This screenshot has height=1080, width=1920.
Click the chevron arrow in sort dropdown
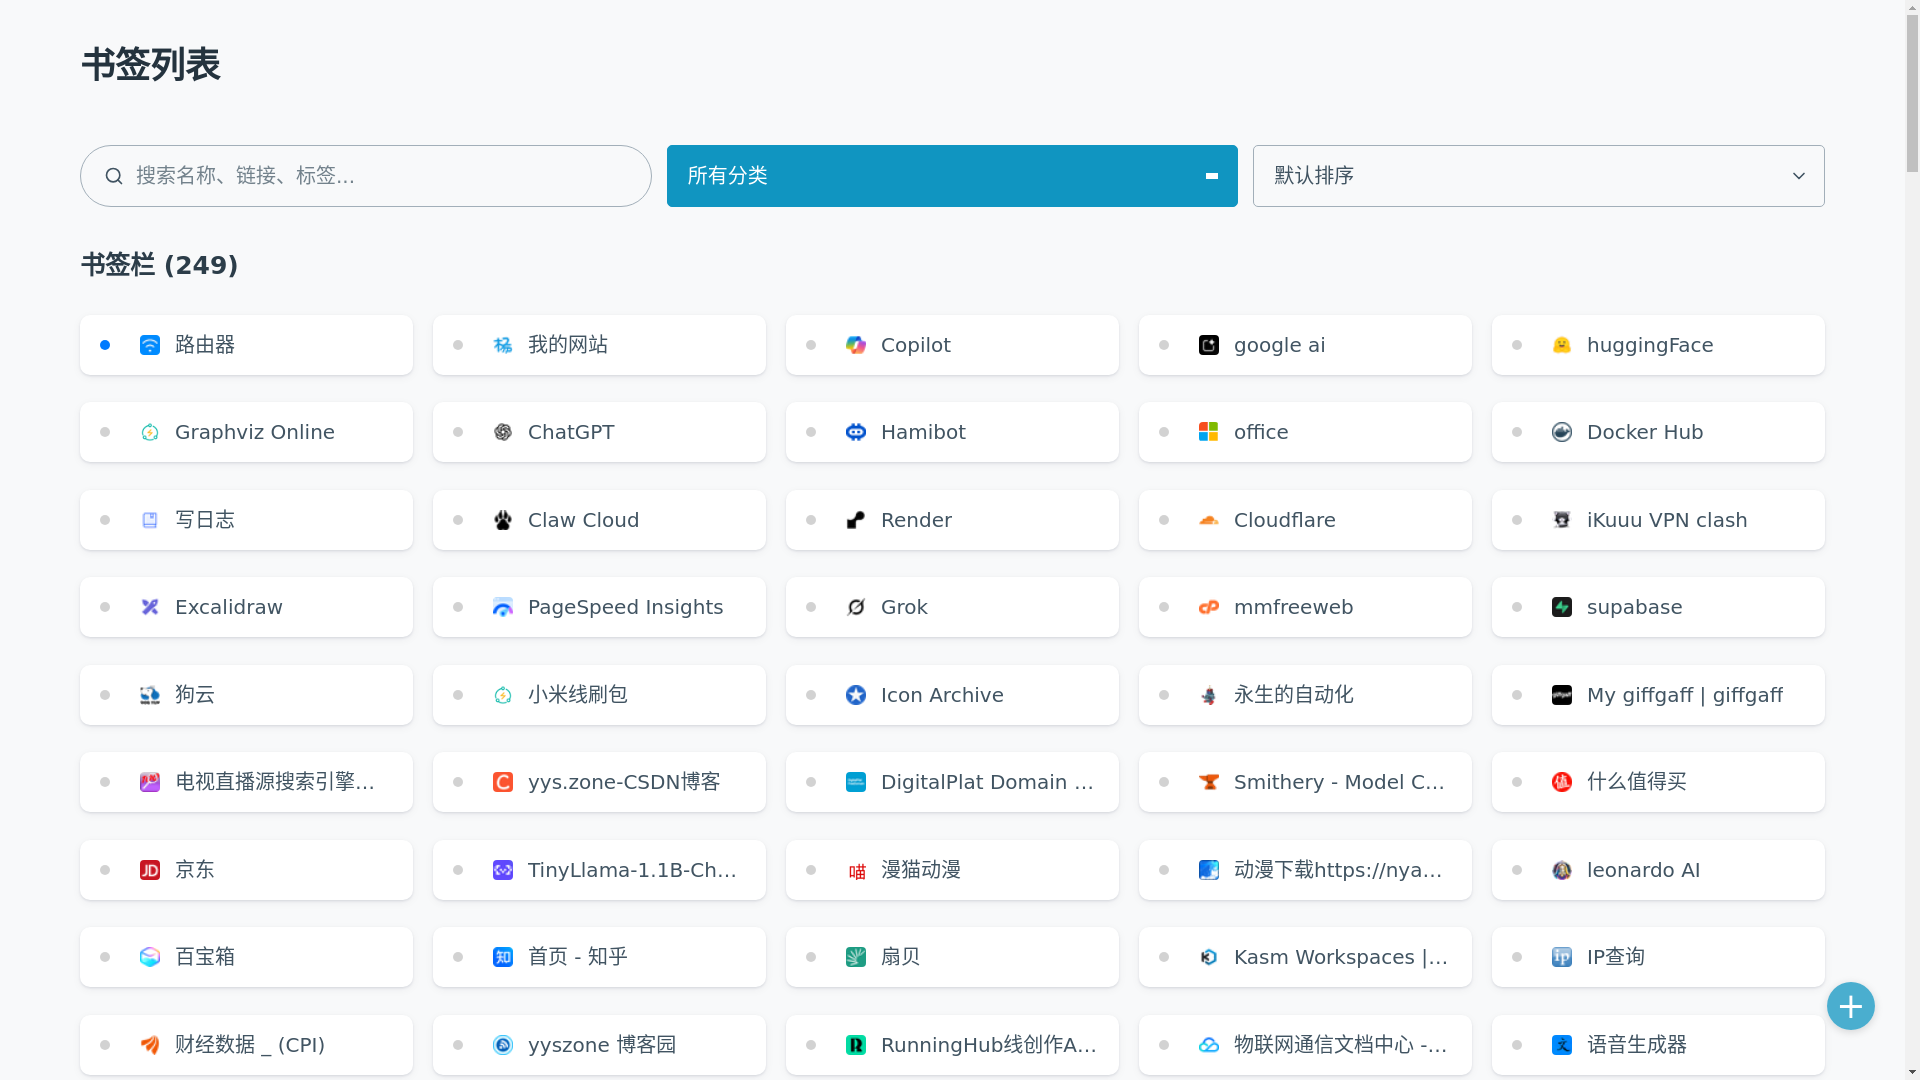pos(1799,176)
